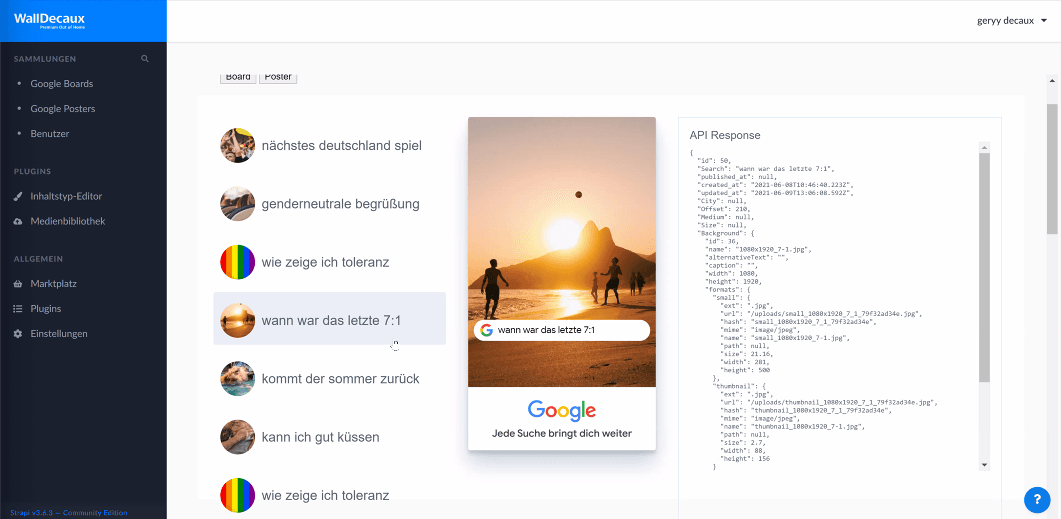Click the Inhaltstyp-Editor brush icon

click(18, 196)
